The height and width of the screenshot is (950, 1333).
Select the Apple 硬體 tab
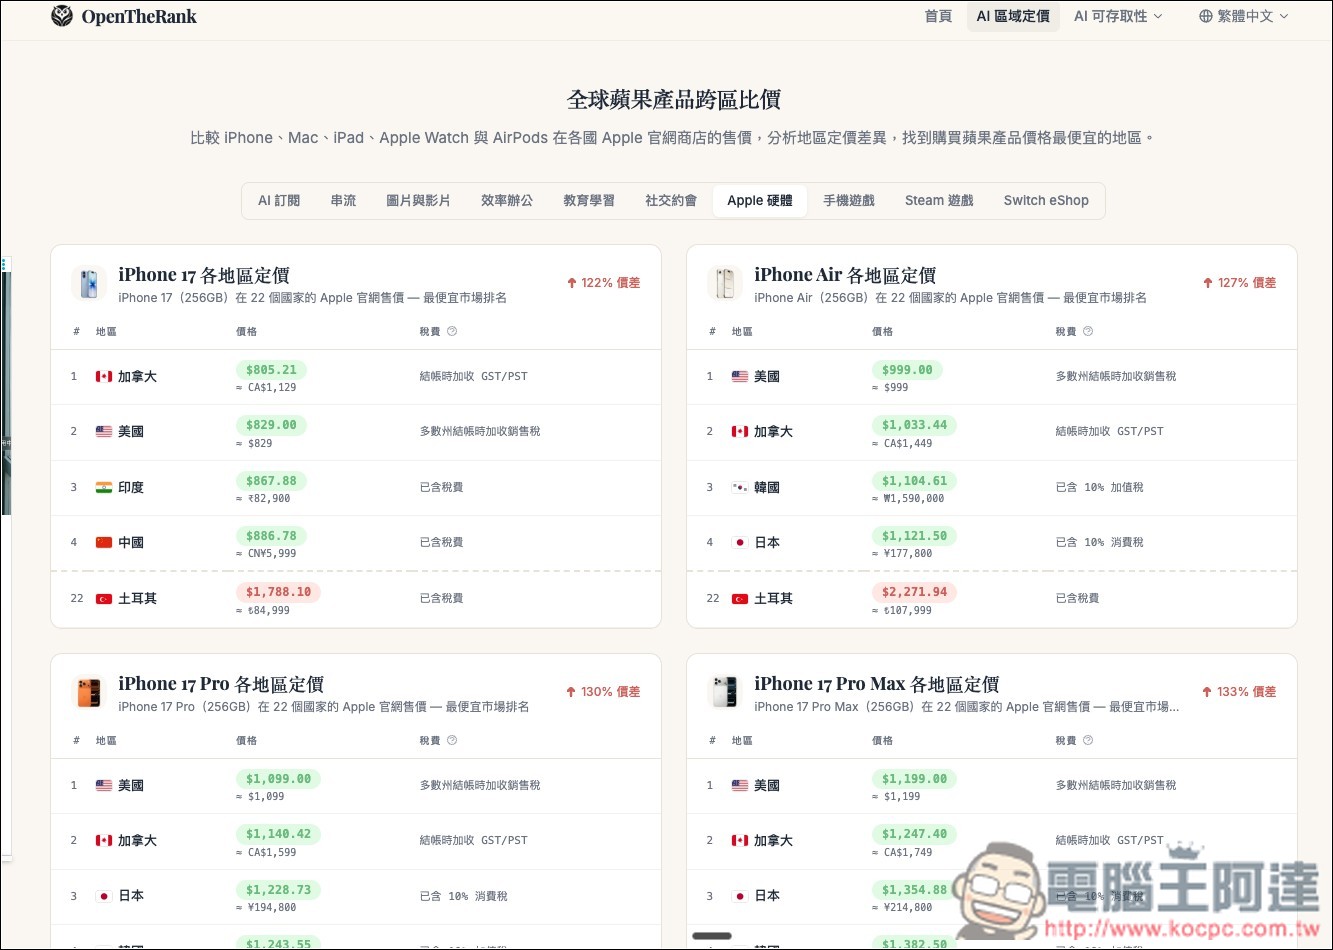[760, 200]
